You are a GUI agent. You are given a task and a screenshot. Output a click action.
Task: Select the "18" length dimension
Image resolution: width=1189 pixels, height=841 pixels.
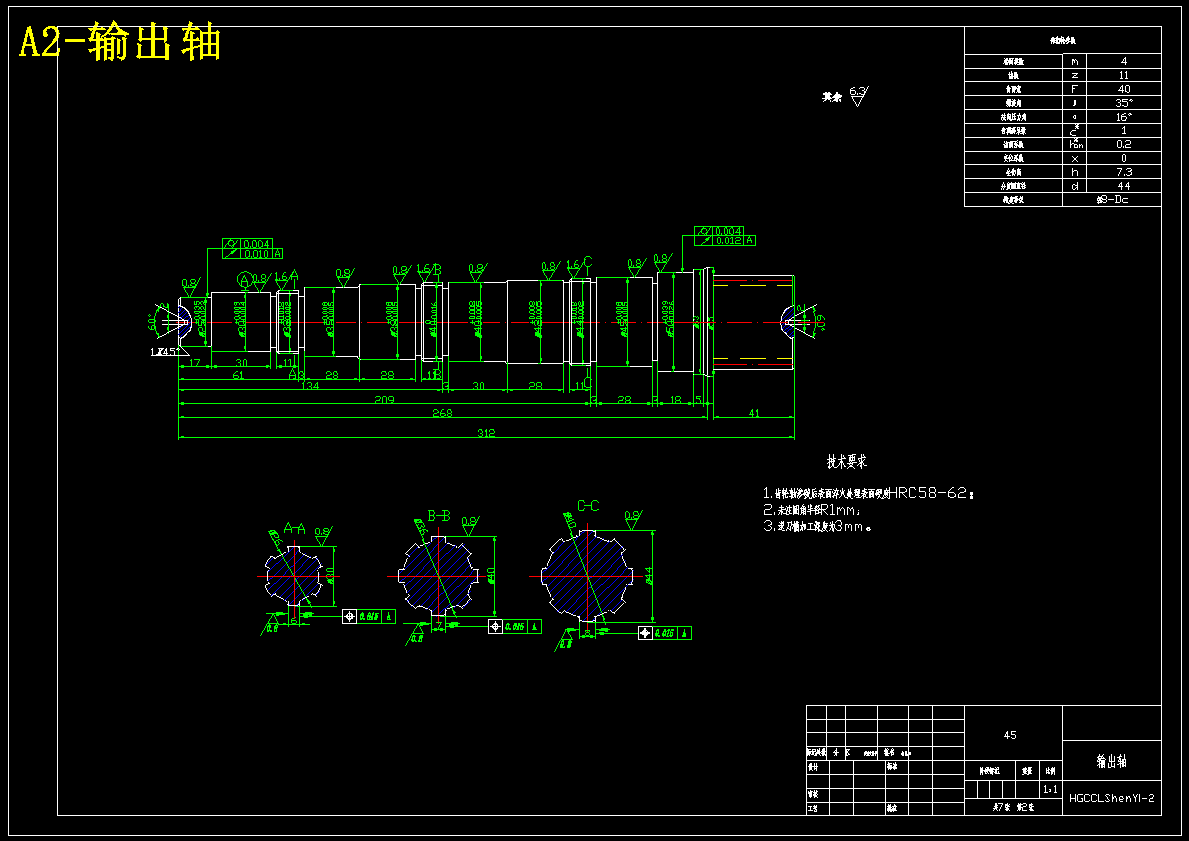pyautogui.click(x=676, y=400)
